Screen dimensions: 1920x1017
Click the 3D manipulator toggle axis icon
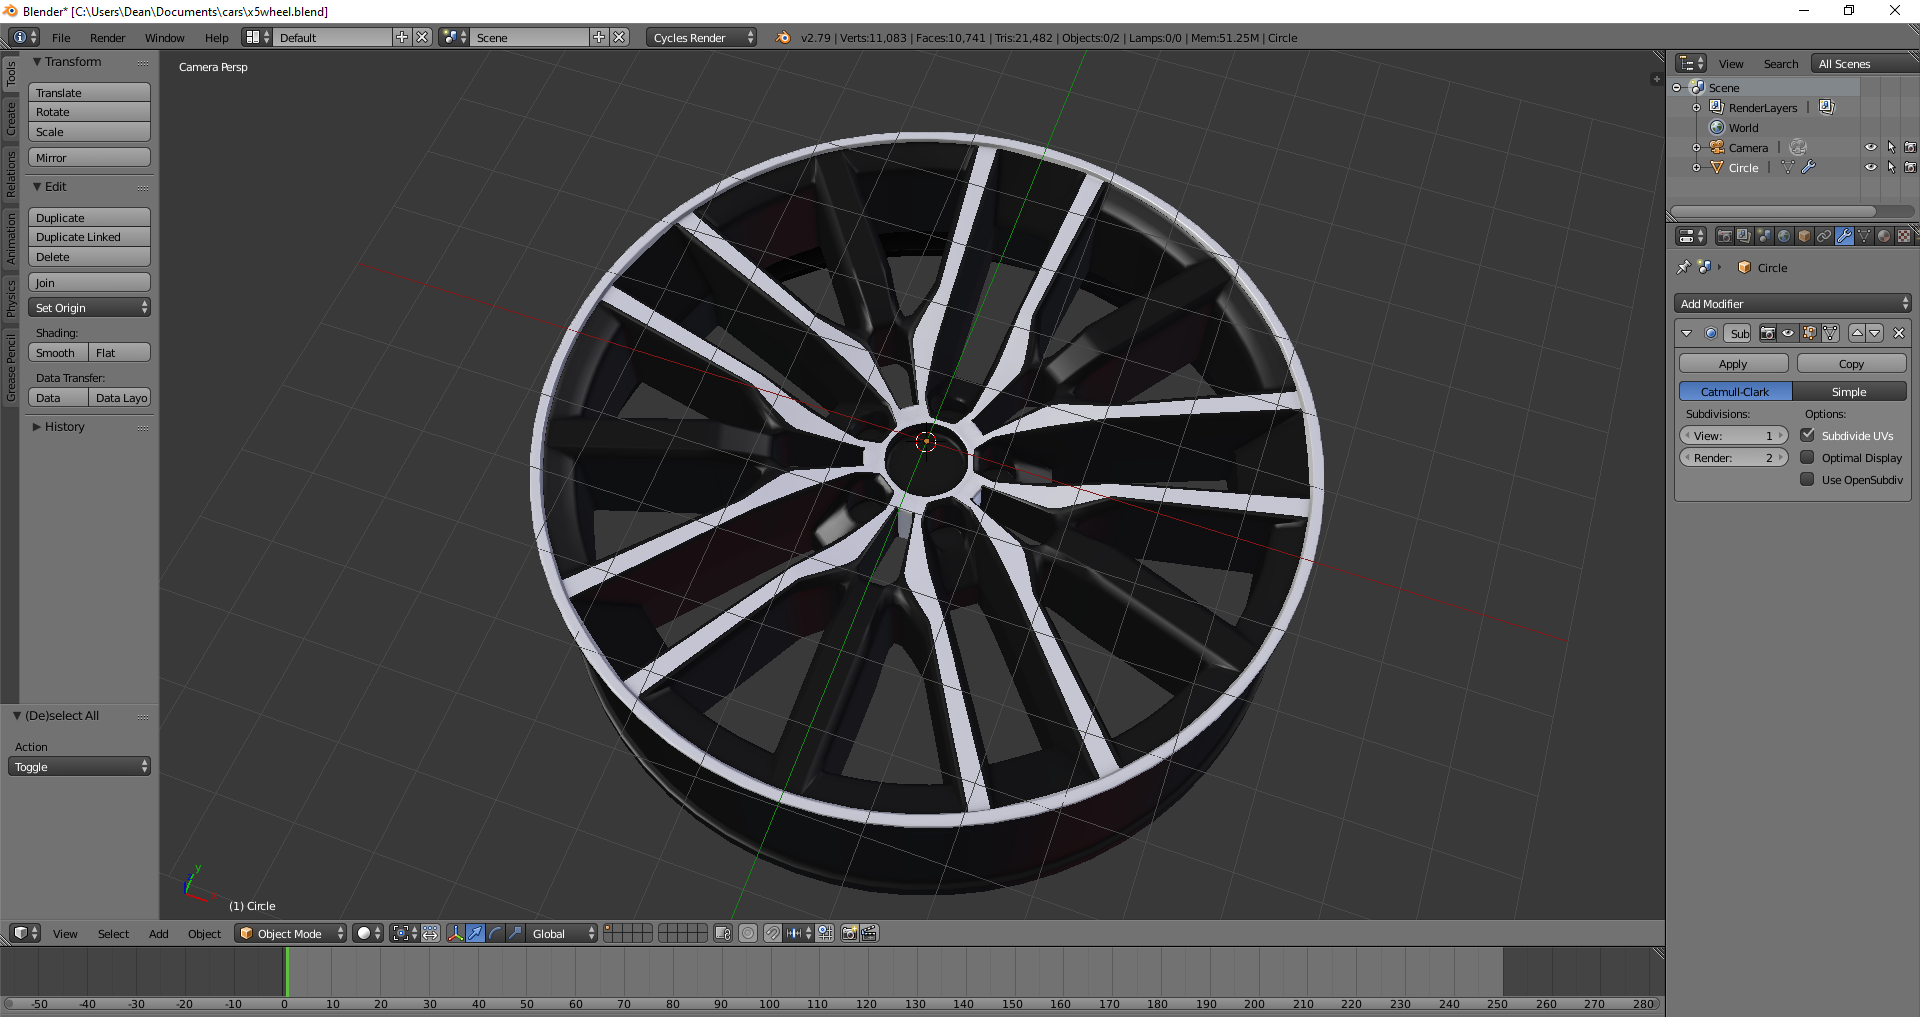pos(456,933)
